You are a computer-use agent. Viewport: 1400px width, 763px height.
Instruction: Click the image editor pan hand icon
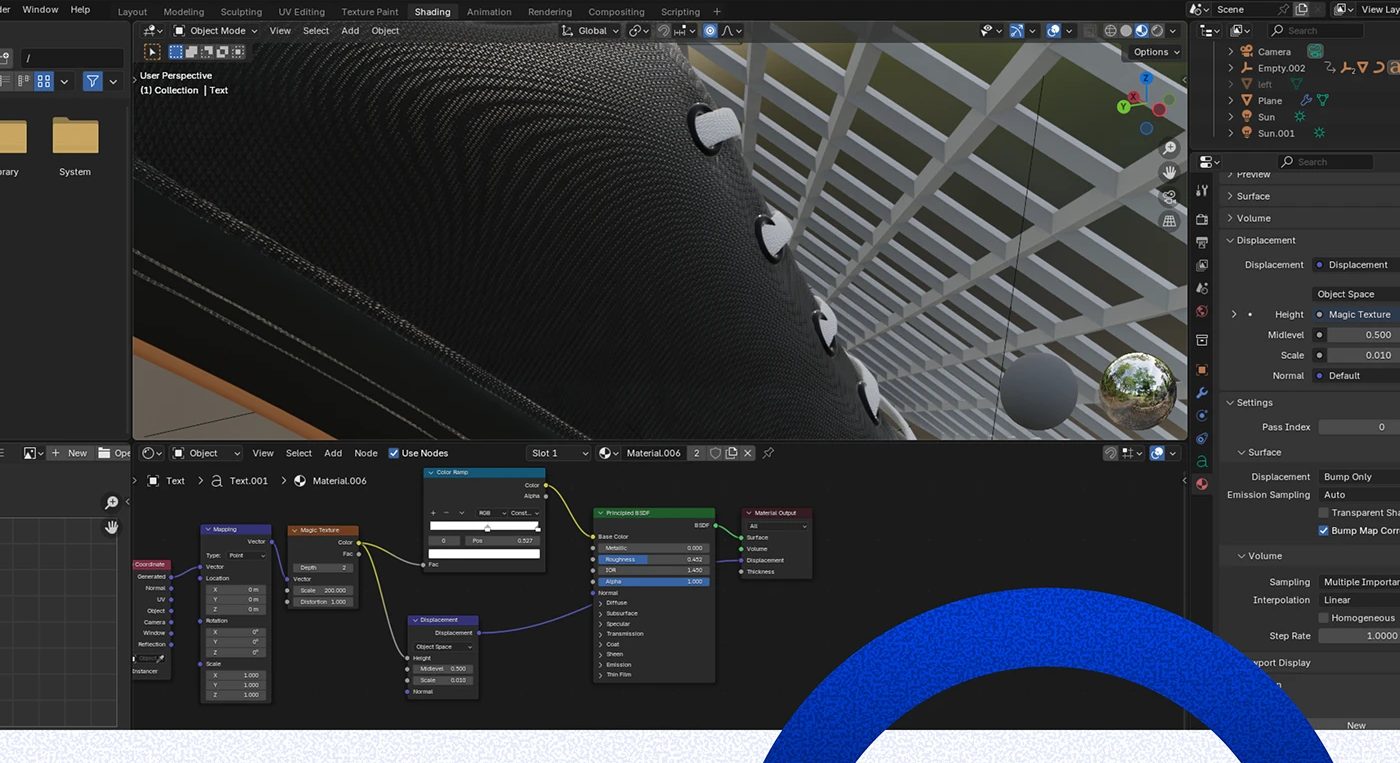[x=112, y=527]
